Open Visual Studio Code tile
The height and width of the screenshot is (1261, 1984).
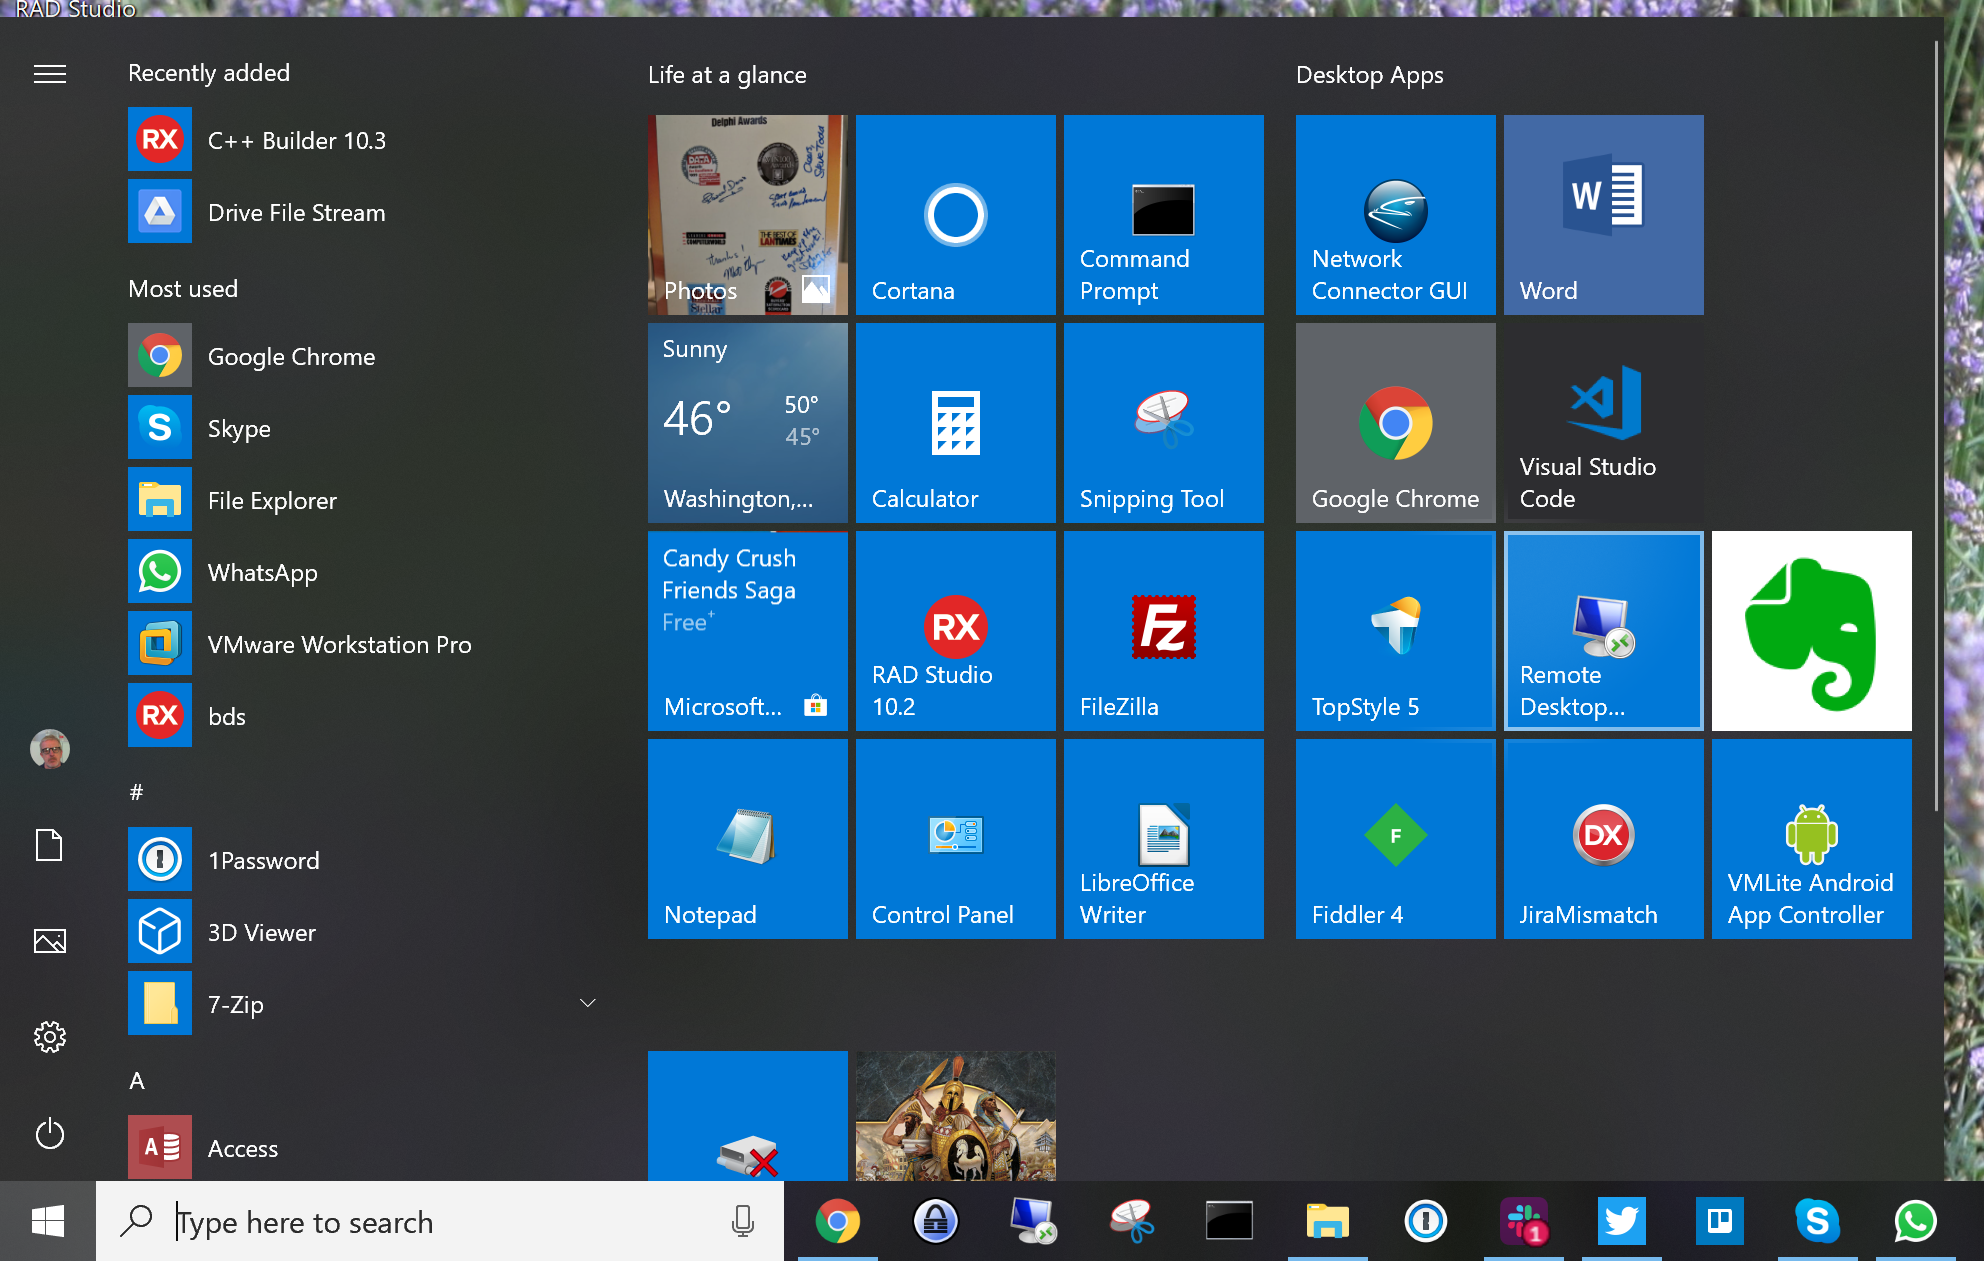(x=1603, y=422)
